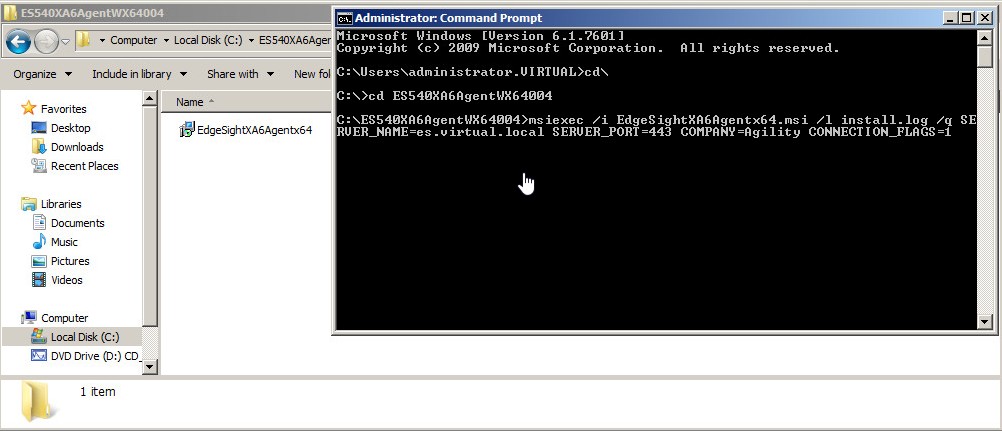The image size is (1002, 431).
Task: Click Command Prompt system menu icon
Action: [344, 18]
